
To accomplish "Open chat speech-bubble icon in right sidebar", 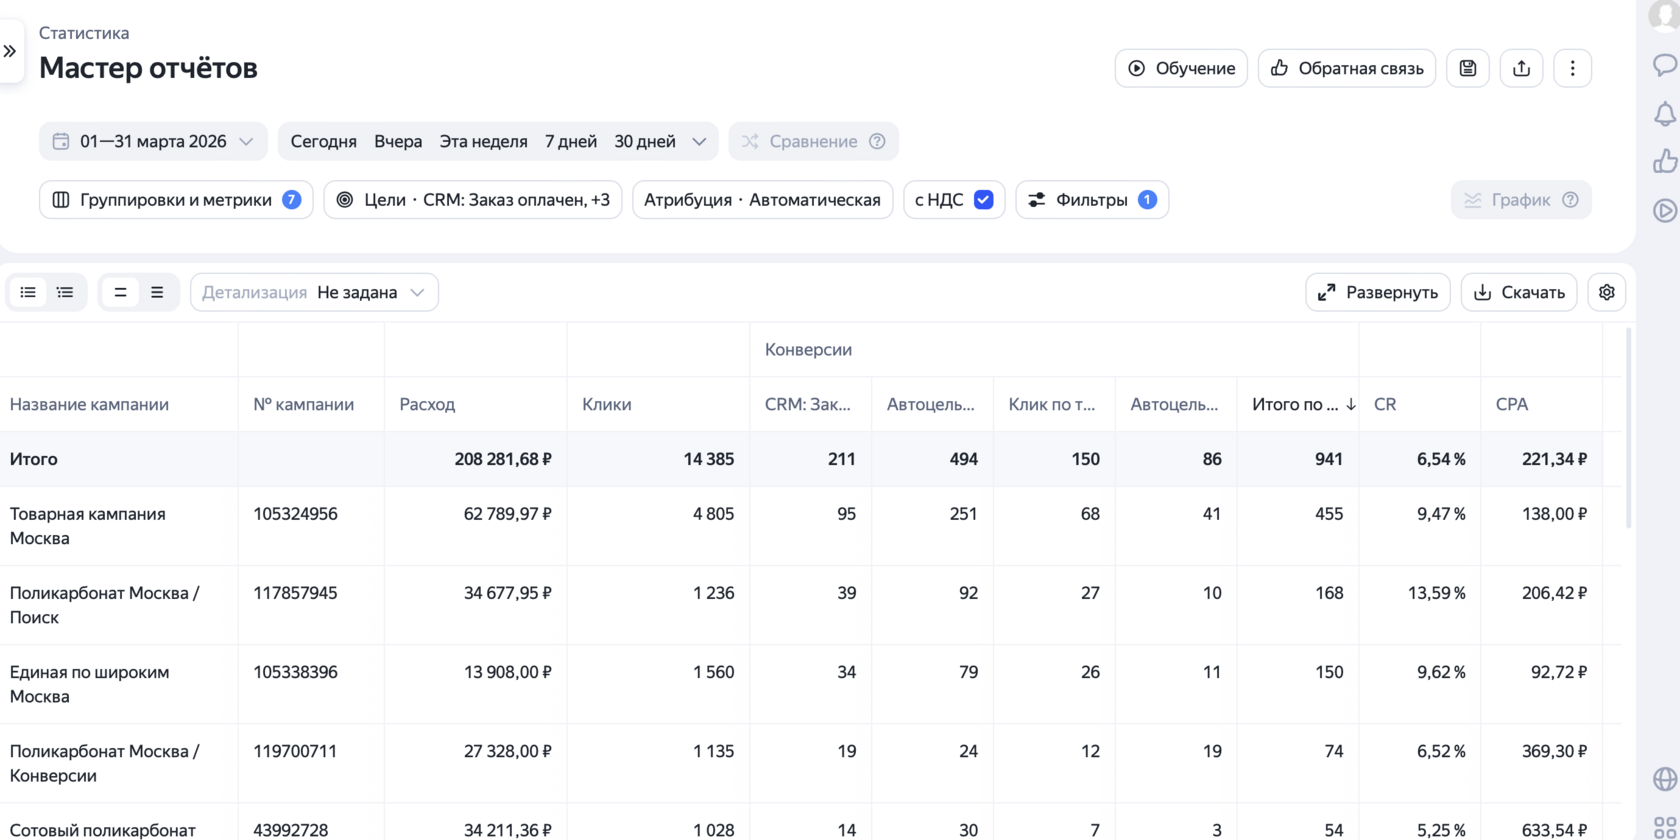I will point(1664,66).
